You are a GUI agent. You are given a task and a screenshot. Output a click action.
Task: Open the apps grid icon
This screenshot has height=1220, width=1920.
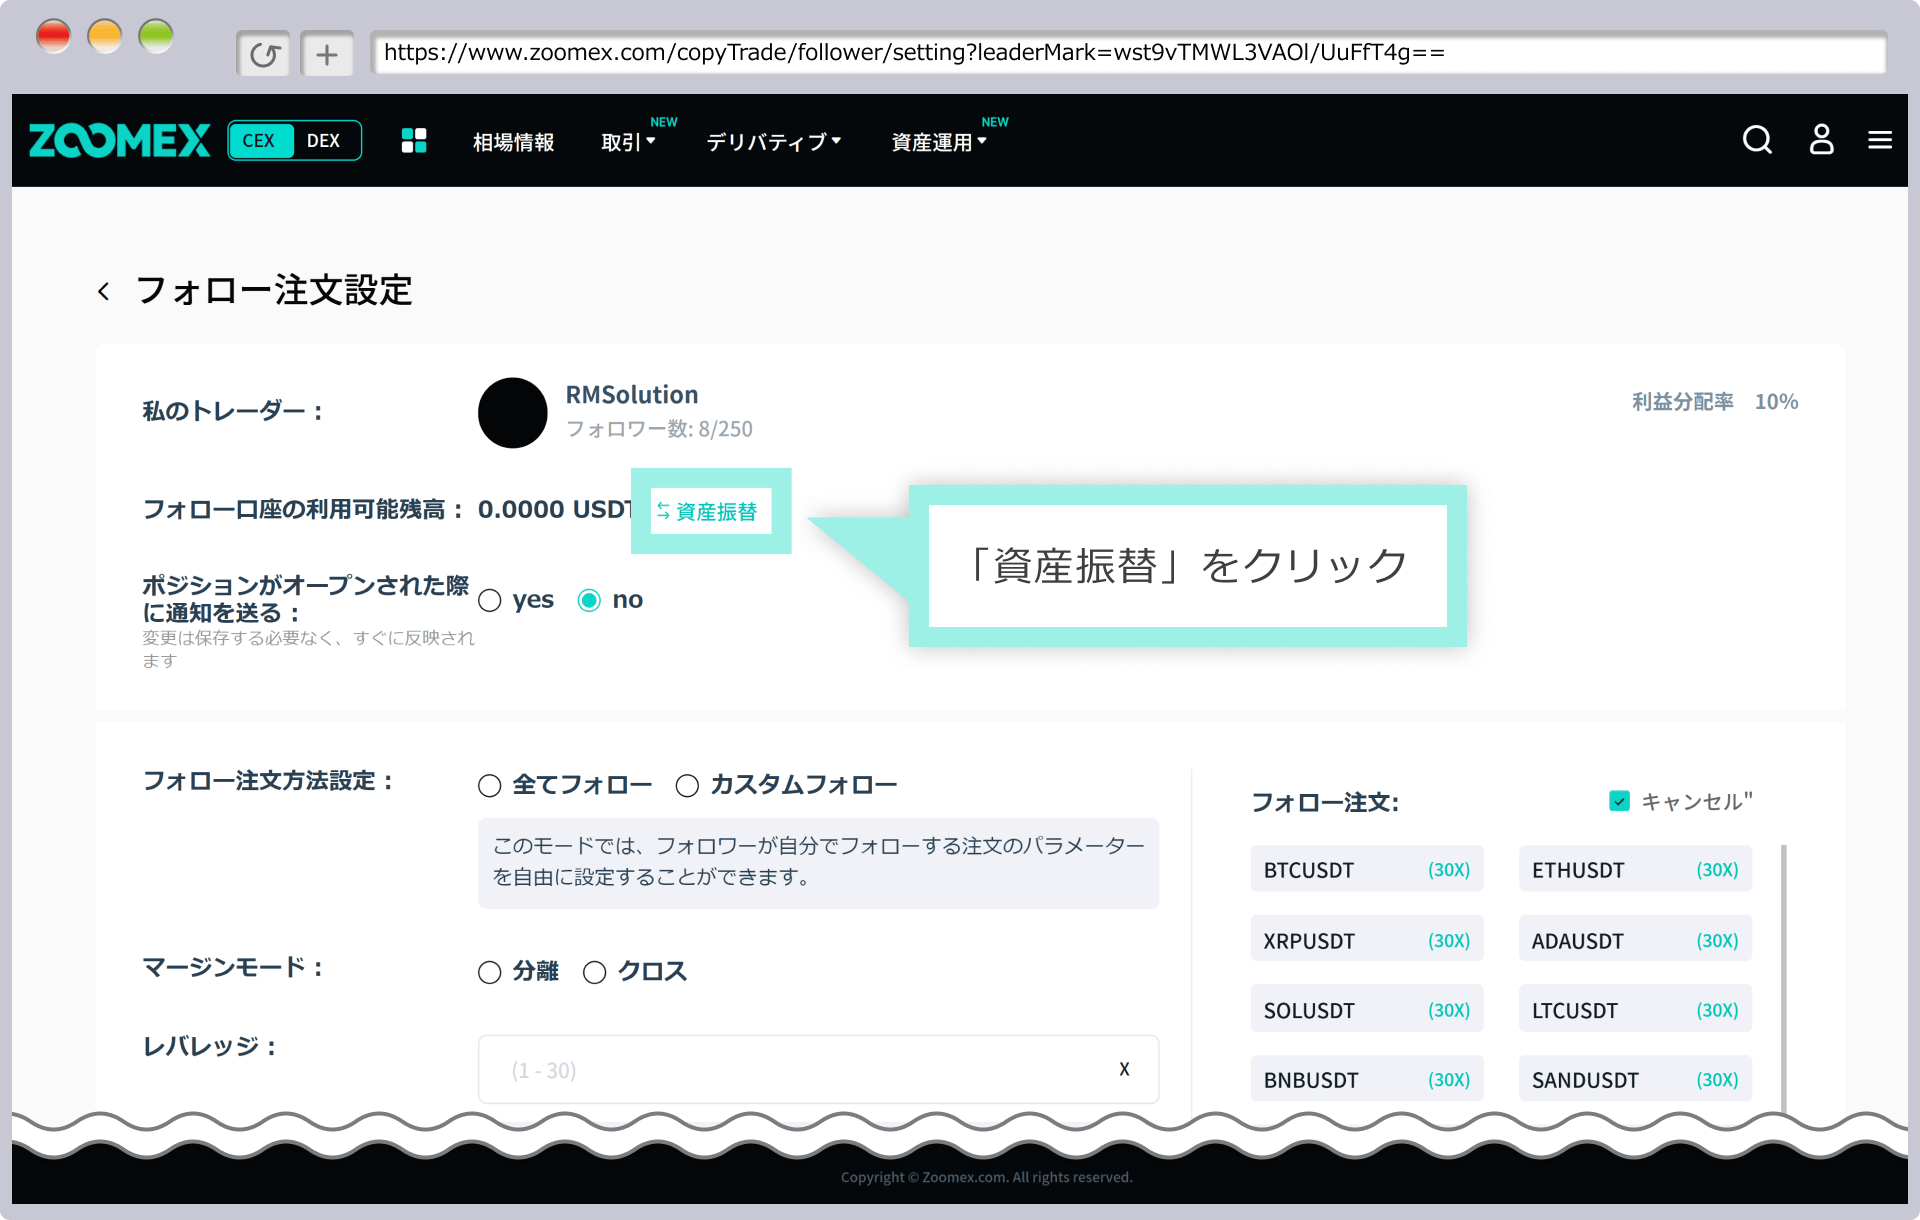point(414,141)
